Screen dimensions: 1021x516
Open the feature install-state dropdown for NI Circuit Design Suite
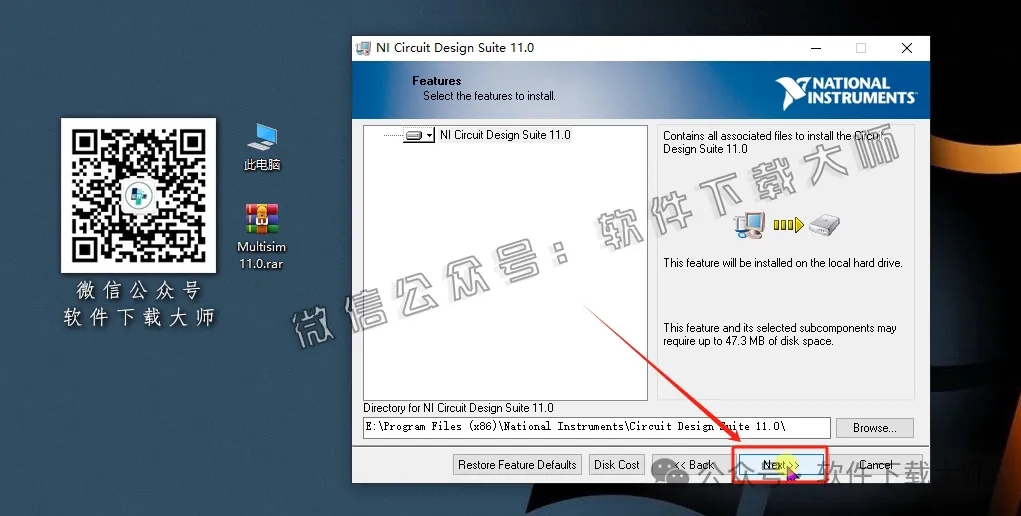point(419,136)
